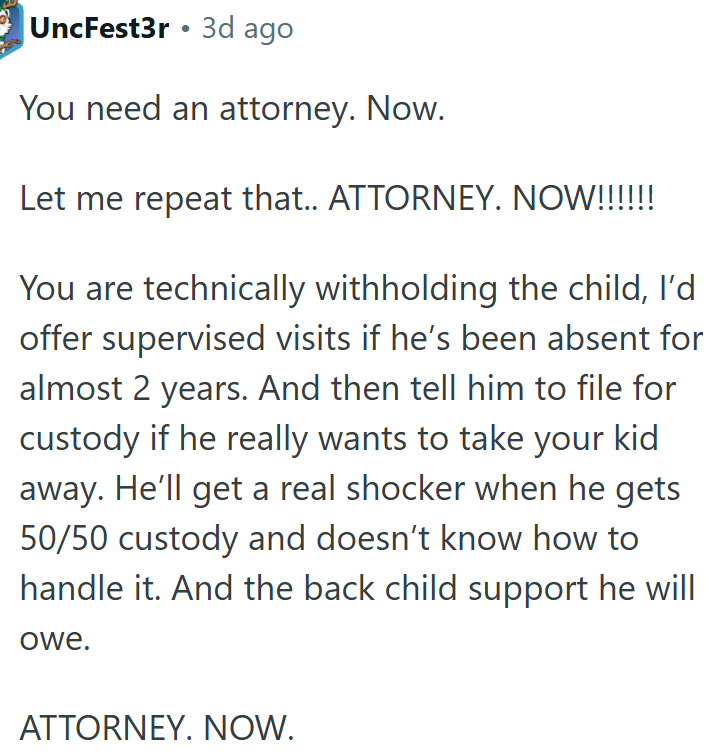The height and width of the screenshot is (756, 719).
Task: Click the '3d ago' comment timestamp
Action: pyautogui.click(x=247, y=28)
